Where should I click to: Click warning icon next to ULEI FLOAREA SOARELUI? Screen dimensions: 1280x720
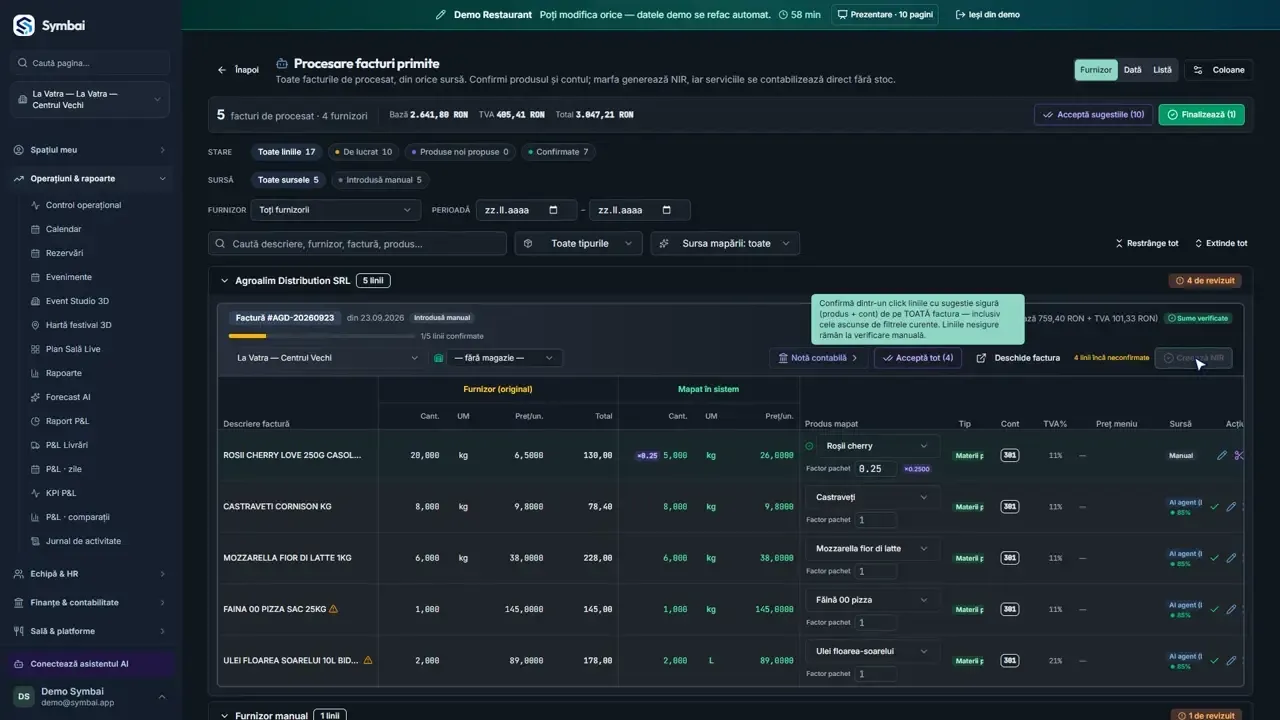(368, 660)
